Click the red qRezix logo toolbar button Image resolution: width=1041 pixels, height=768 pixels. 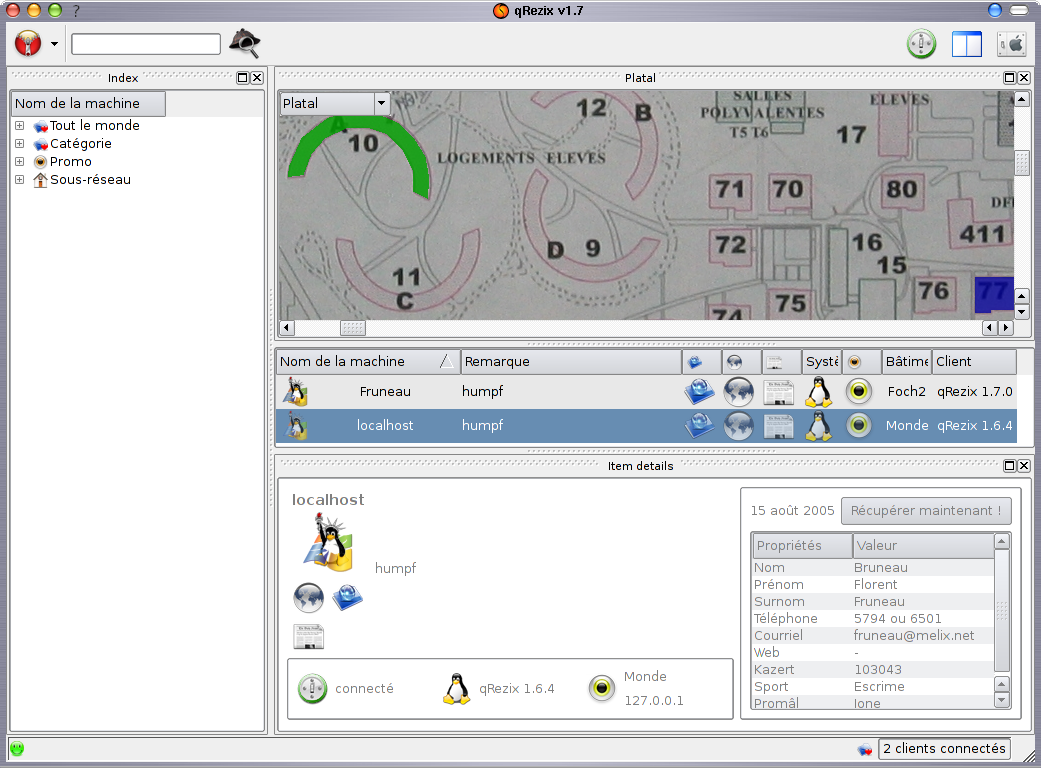(28, 44)
